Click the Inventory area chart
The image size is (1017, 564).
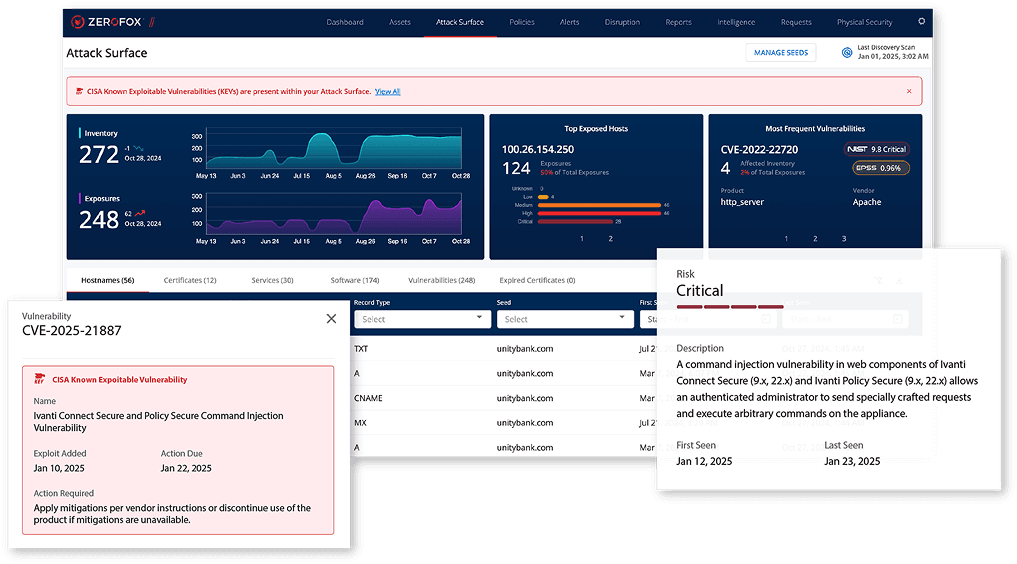[x=334, y=149]
